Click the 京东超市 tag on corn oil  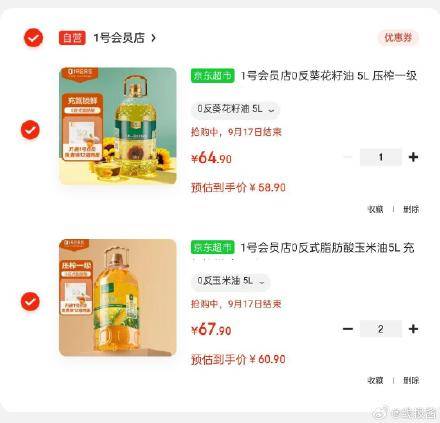(213, 248)
